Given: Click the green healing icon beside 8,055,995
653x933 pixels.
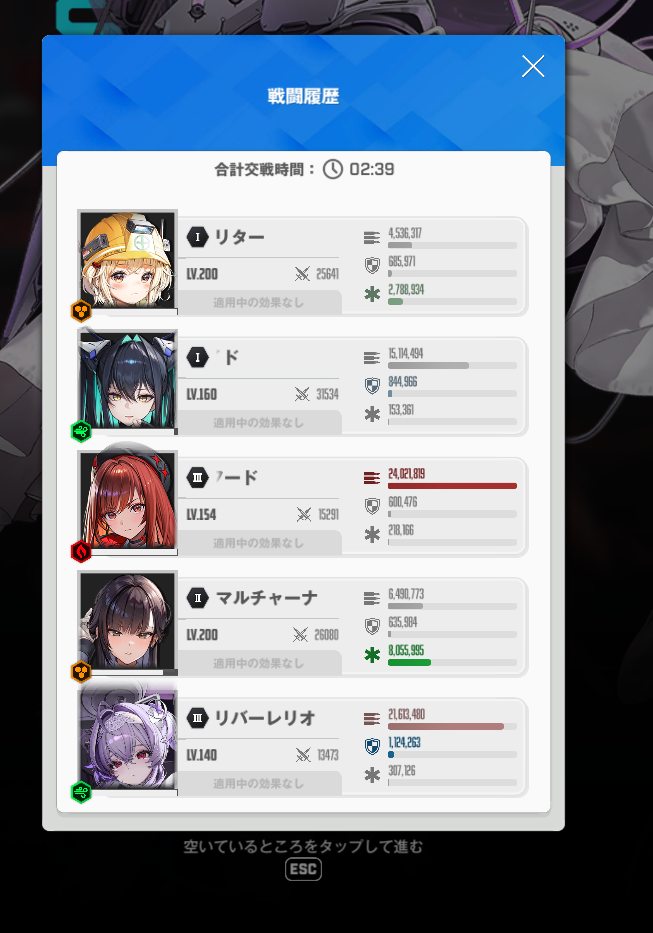Looking at the screenshot, I should pos(372,655).
